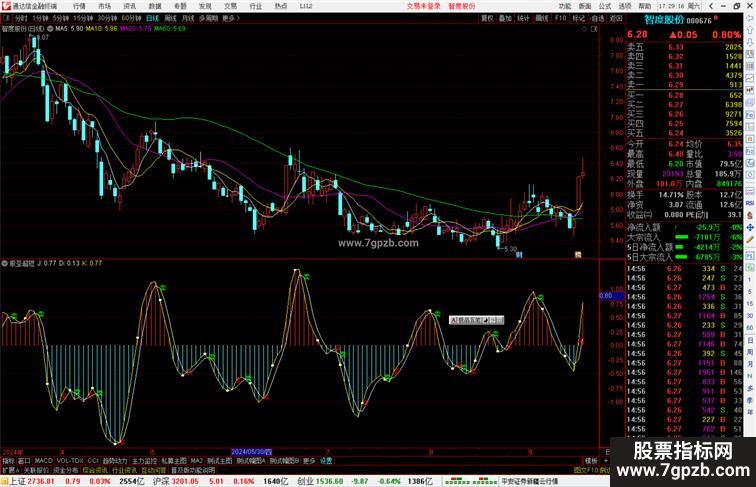This screenshot has width=756, height=487.
Task: Switch chart to 分时 period
Action: [21, 18]
